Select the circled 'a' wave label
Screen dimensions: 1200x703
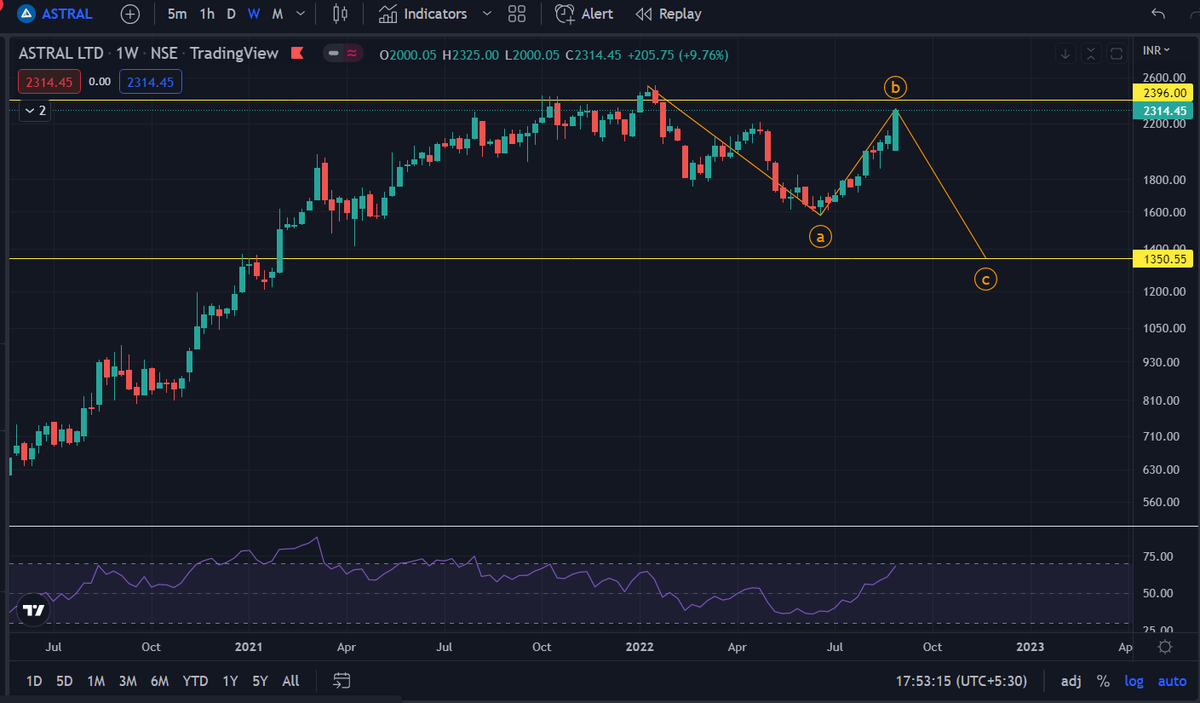[820, 237]
